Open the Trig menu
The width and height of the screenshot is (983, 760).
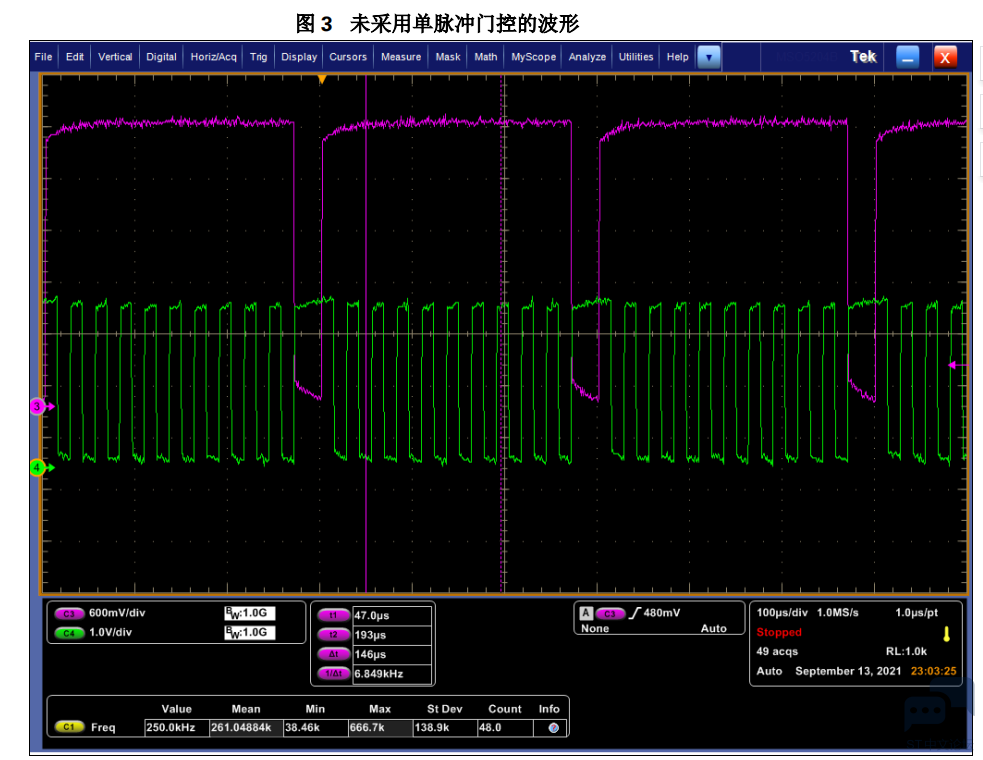click(x=258, y=57)
